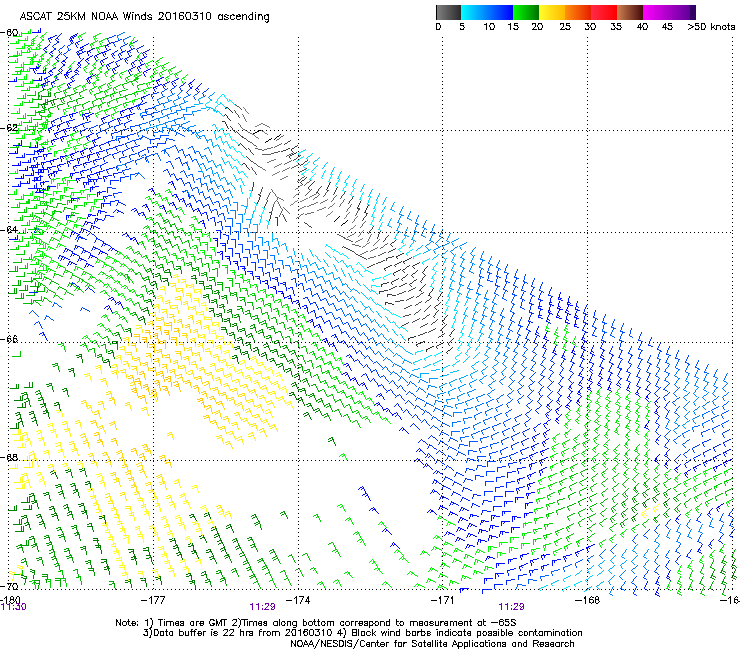This screenshot has height=650, width=740.
Task: Select the red 30-35 knots color segment
Action: pyautogui.click(x=604, y=12)
